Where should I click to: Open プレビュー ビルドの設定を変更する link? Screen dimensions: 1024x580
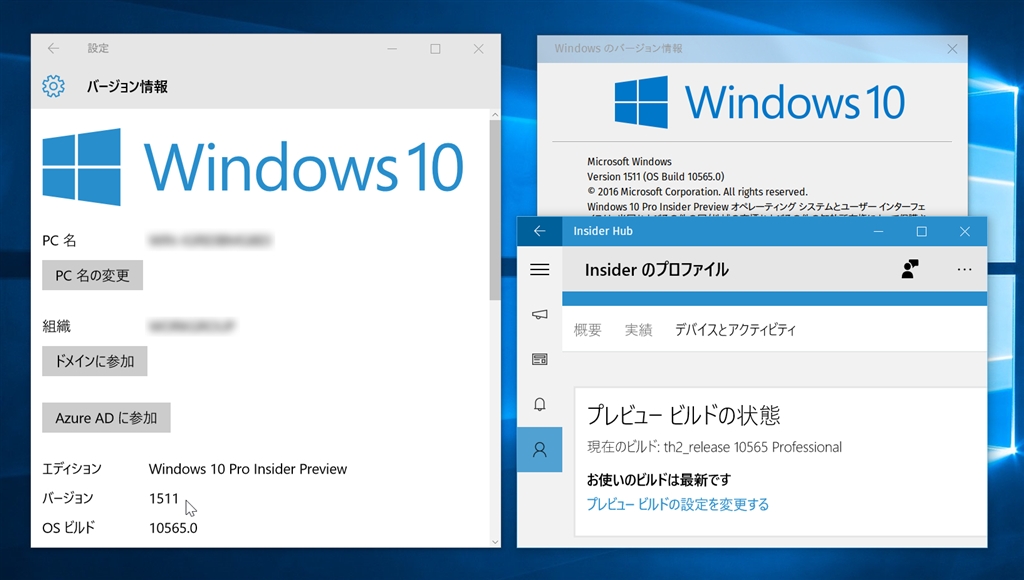click(x=678, y=504)
